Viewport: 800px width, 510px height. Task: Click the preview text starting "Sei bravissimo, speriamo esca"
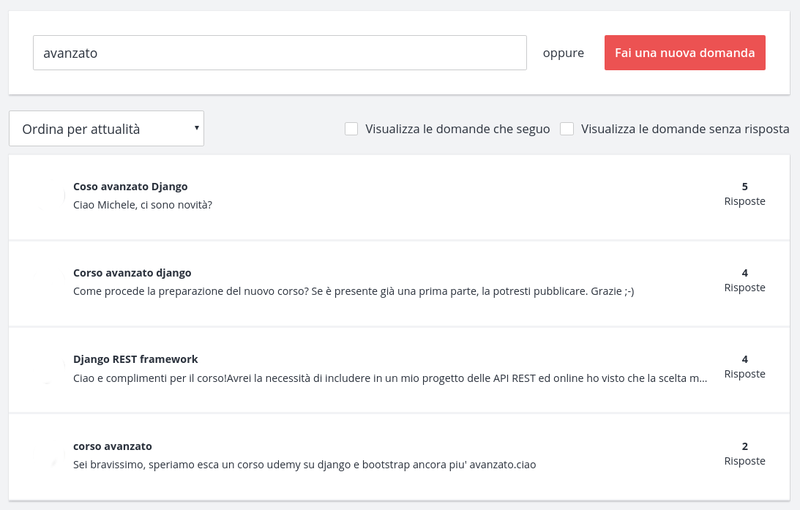tap(305, 465)
